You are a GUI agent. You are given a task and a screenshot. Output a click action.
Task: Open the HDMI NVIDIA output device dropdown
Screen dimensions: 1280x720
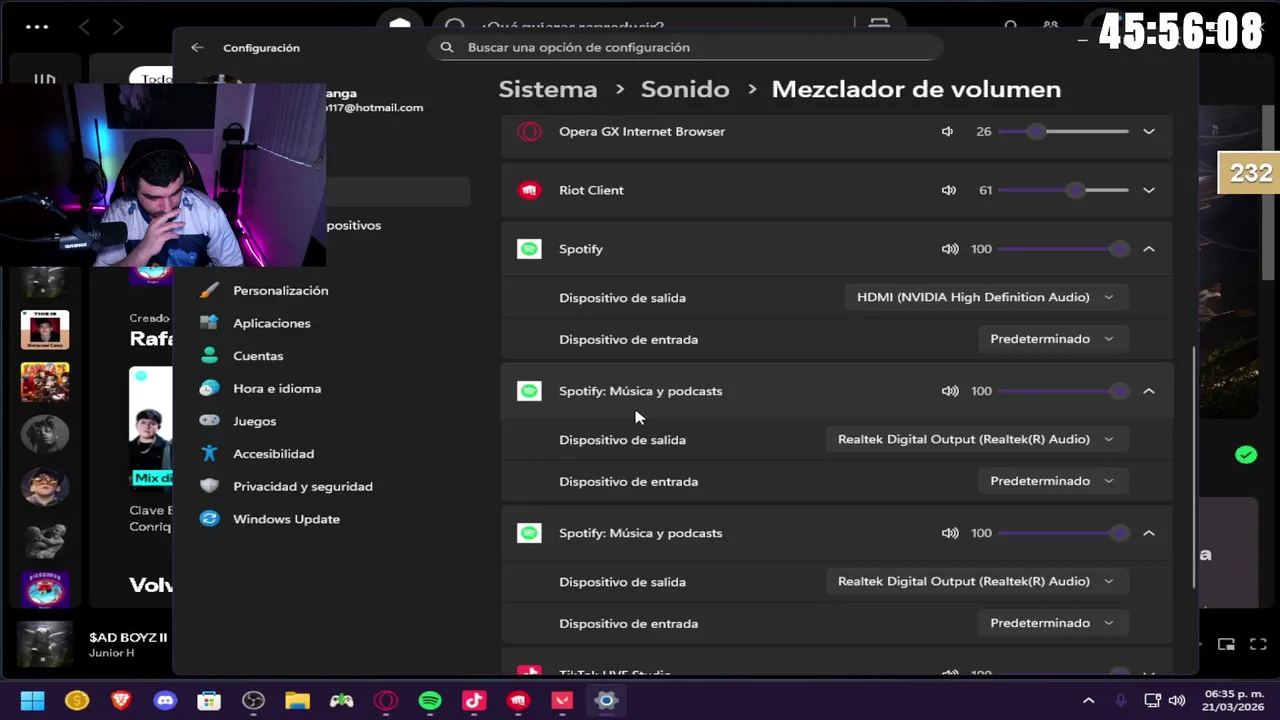pyautogui.click(x=986, y=297)
